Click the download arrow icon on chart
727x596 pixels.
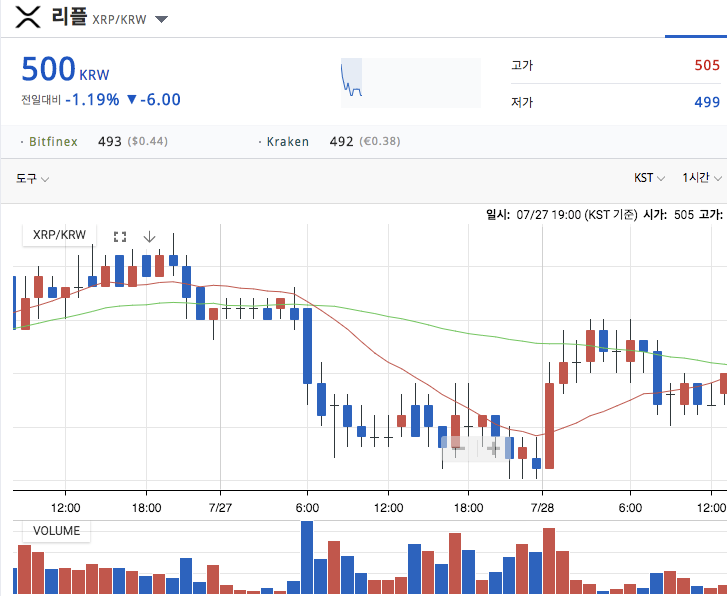tap(149, 237)
